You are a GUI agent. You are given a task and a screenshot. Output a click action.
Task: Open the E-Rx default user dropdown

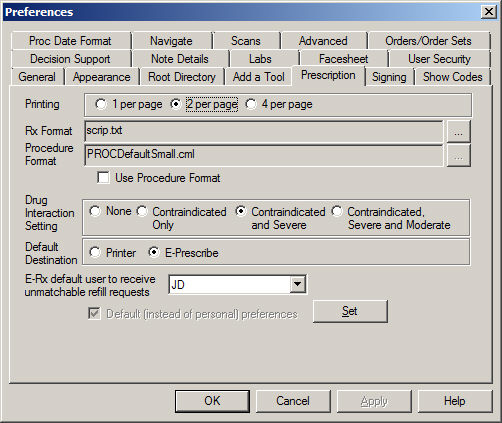(297, 285)
